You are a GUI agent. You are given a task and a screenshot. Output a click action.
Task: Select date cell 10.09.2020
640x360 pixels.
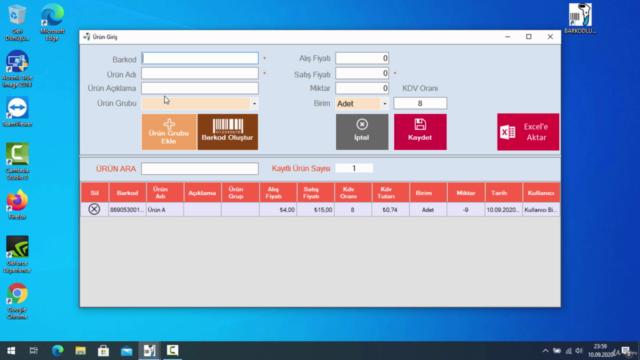click(x=503, y=210)
